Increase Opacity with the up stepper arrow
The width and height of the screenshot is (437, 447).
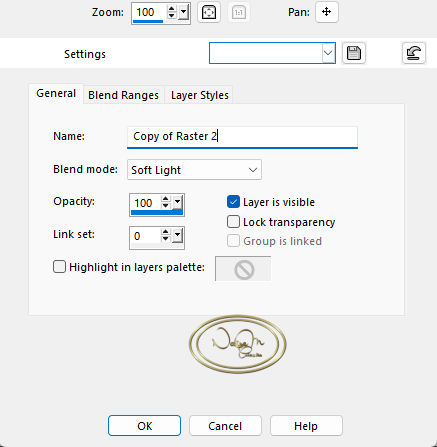coord(166,199)
